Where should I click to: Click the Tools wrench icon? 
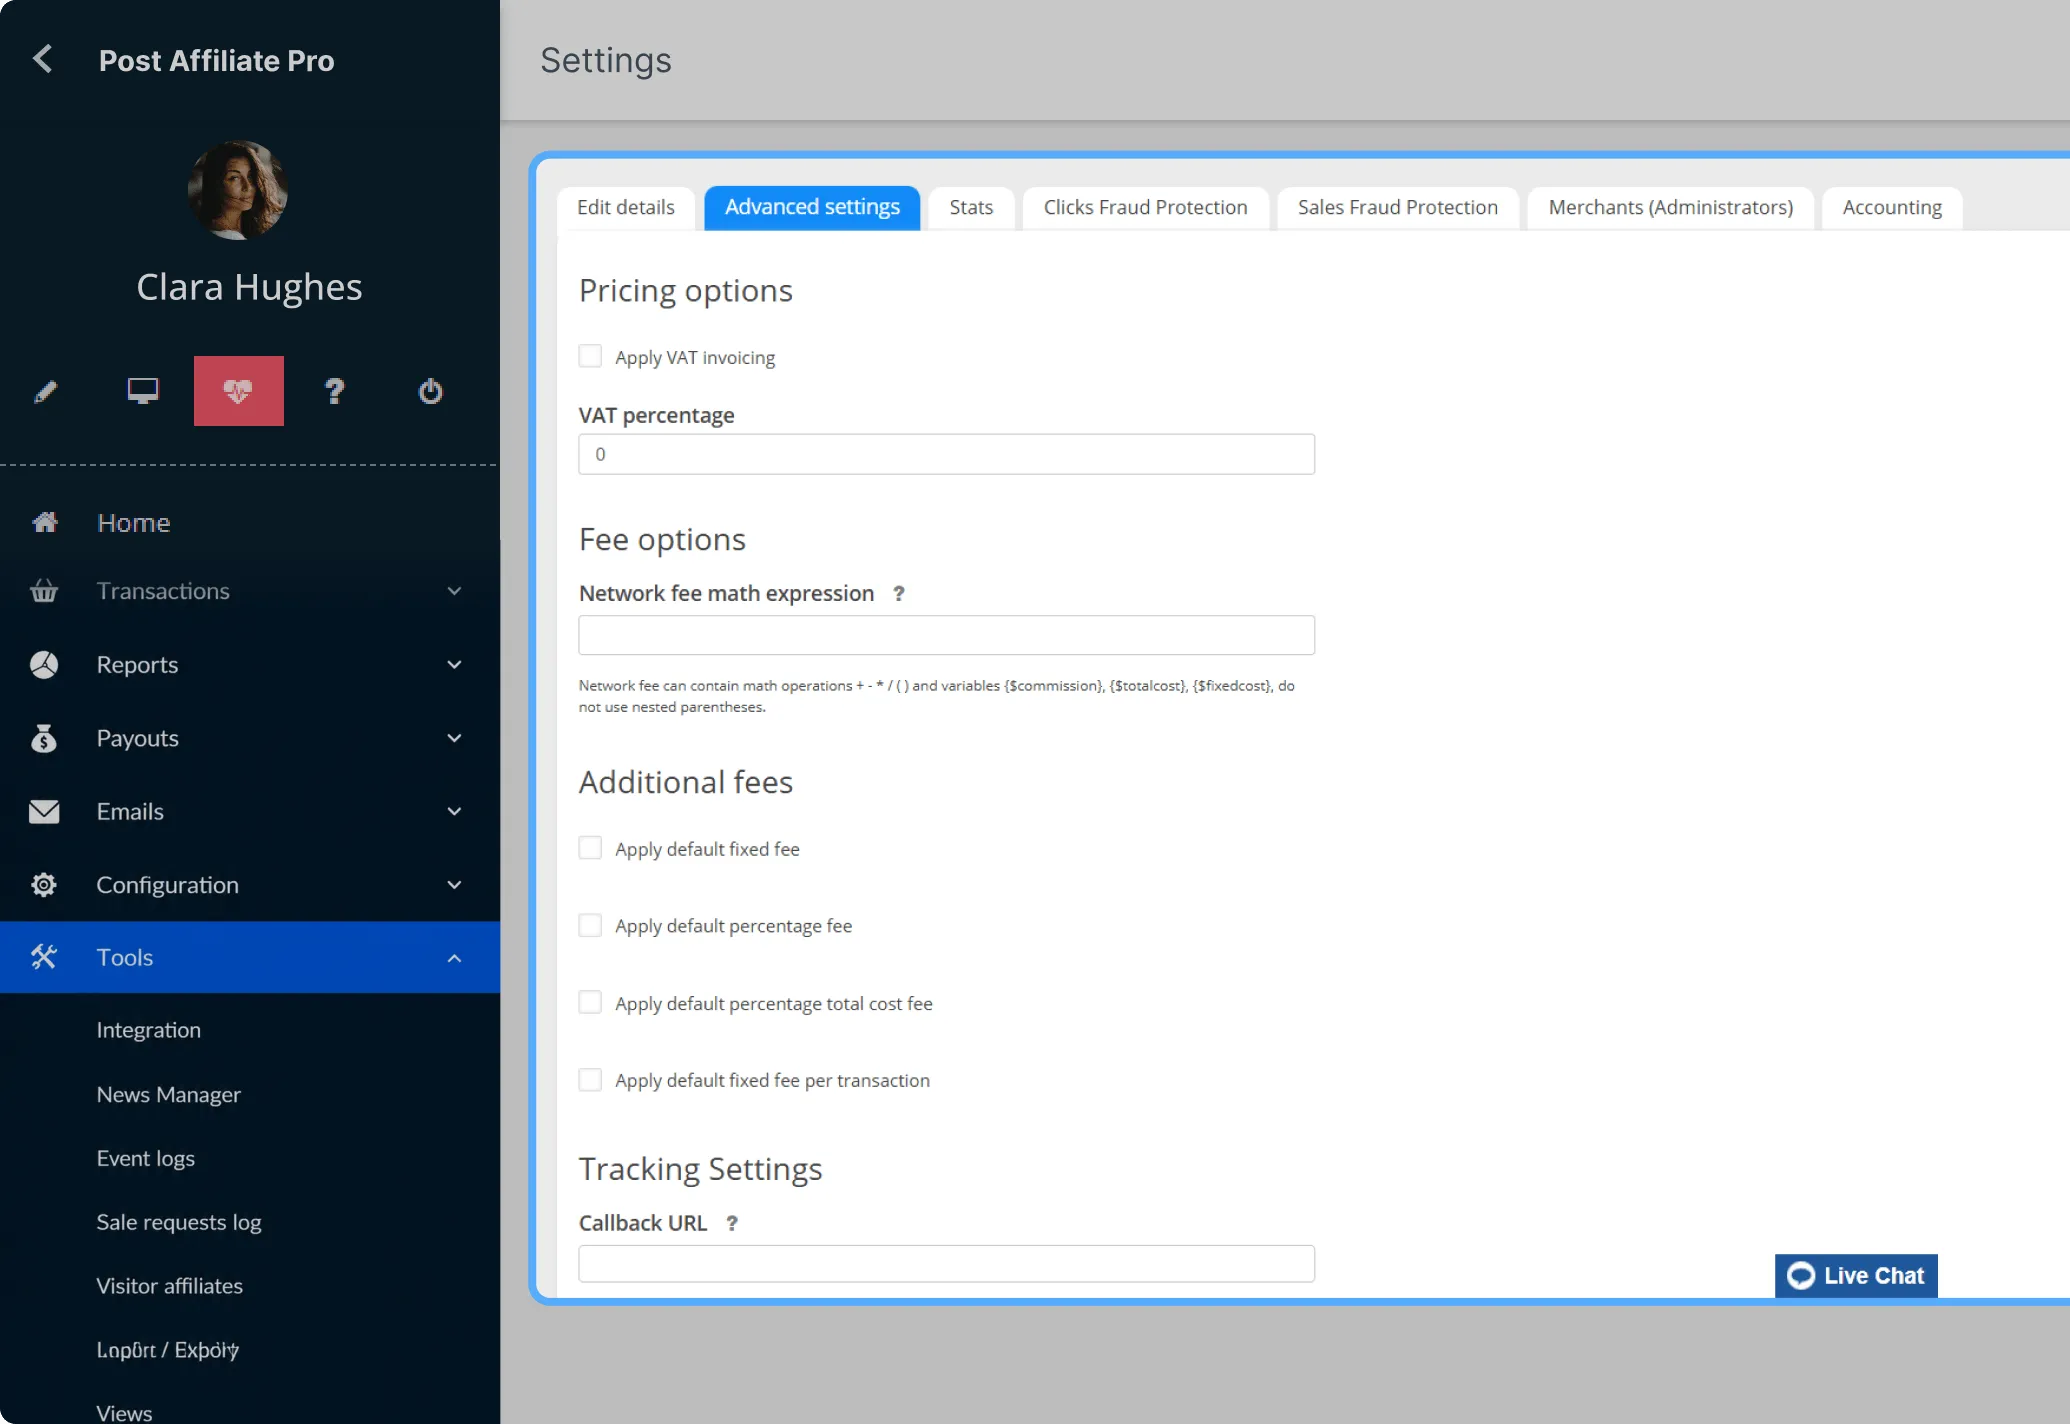coord(44,957)
